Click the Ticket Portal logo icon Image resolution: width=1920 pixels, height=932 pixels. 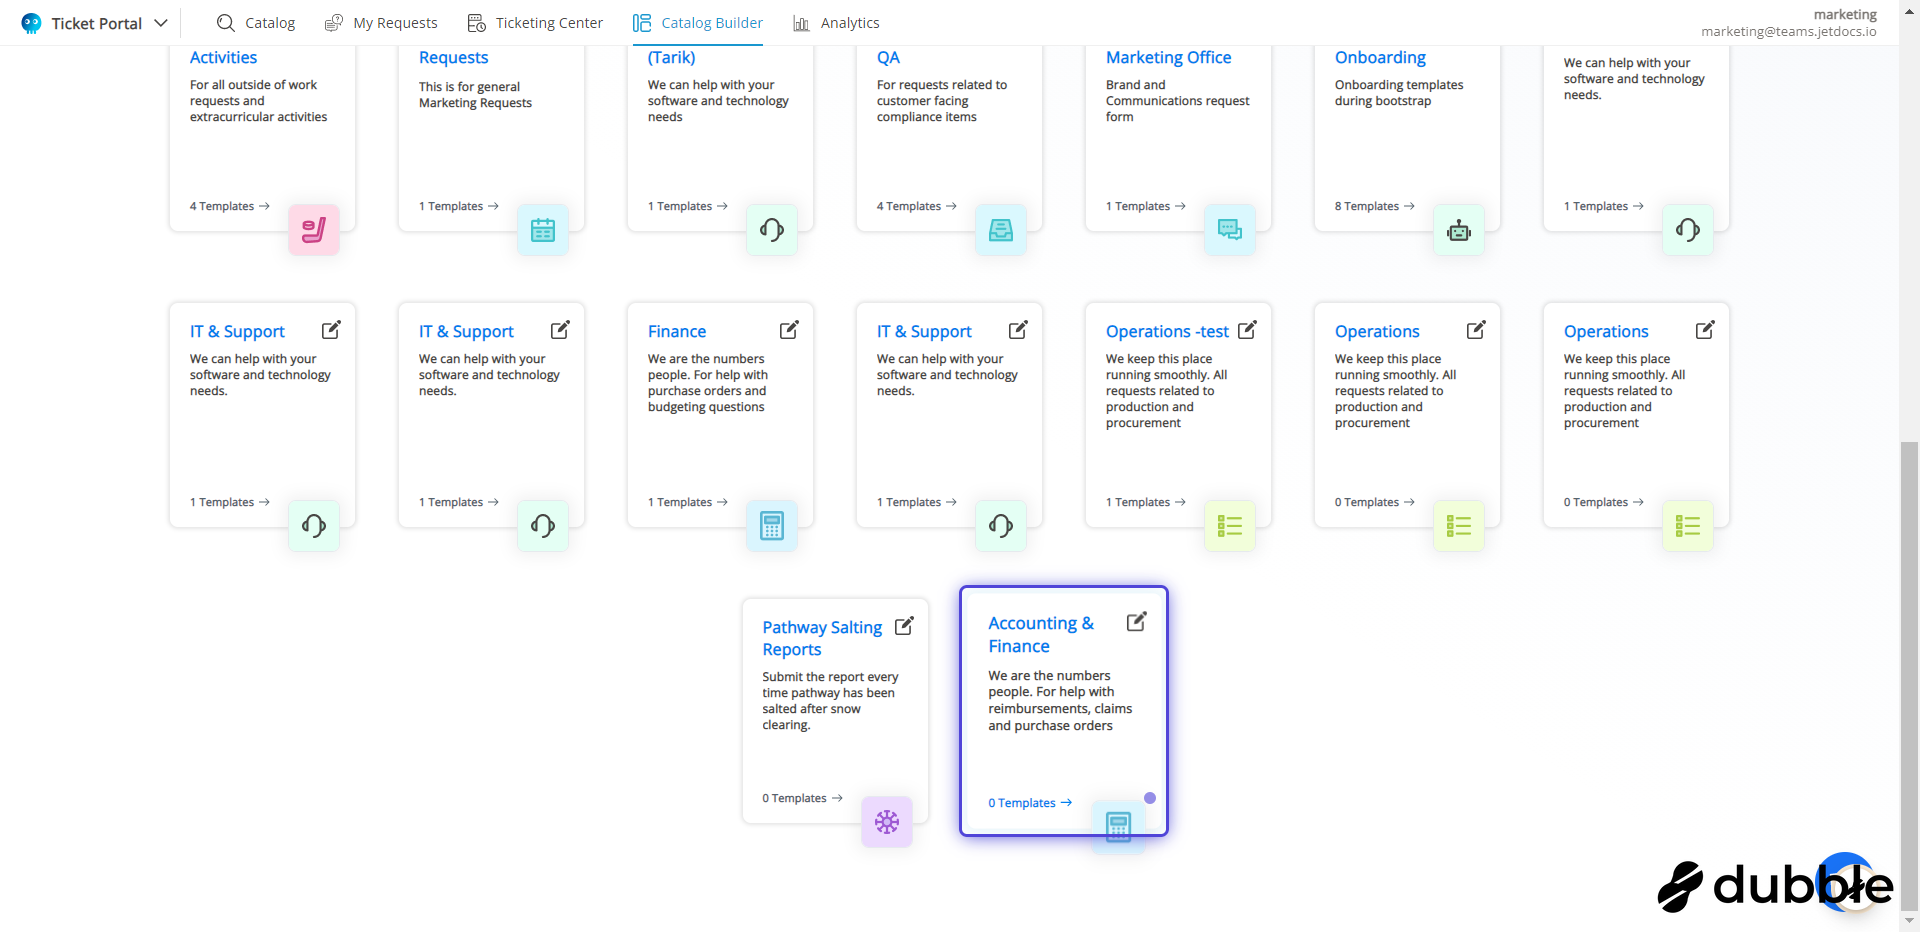point(32,23)
